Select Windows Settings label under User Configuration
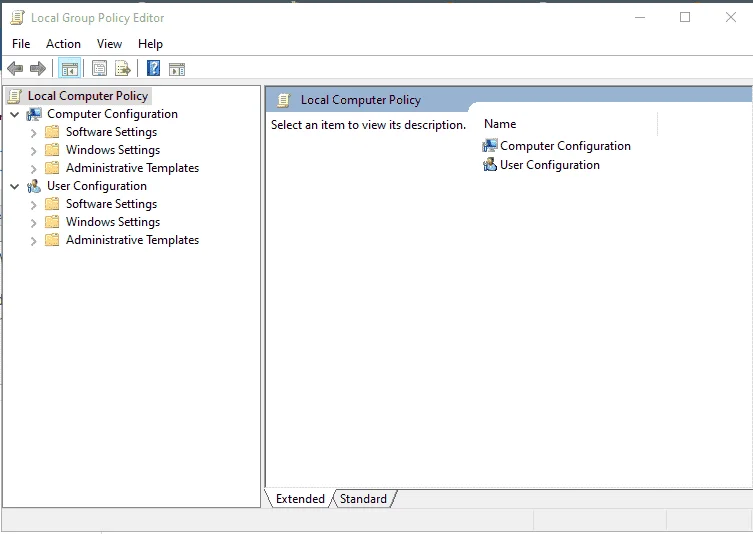Screen dimensions: 753x534 pyautogui.click(x=113, y=221)
